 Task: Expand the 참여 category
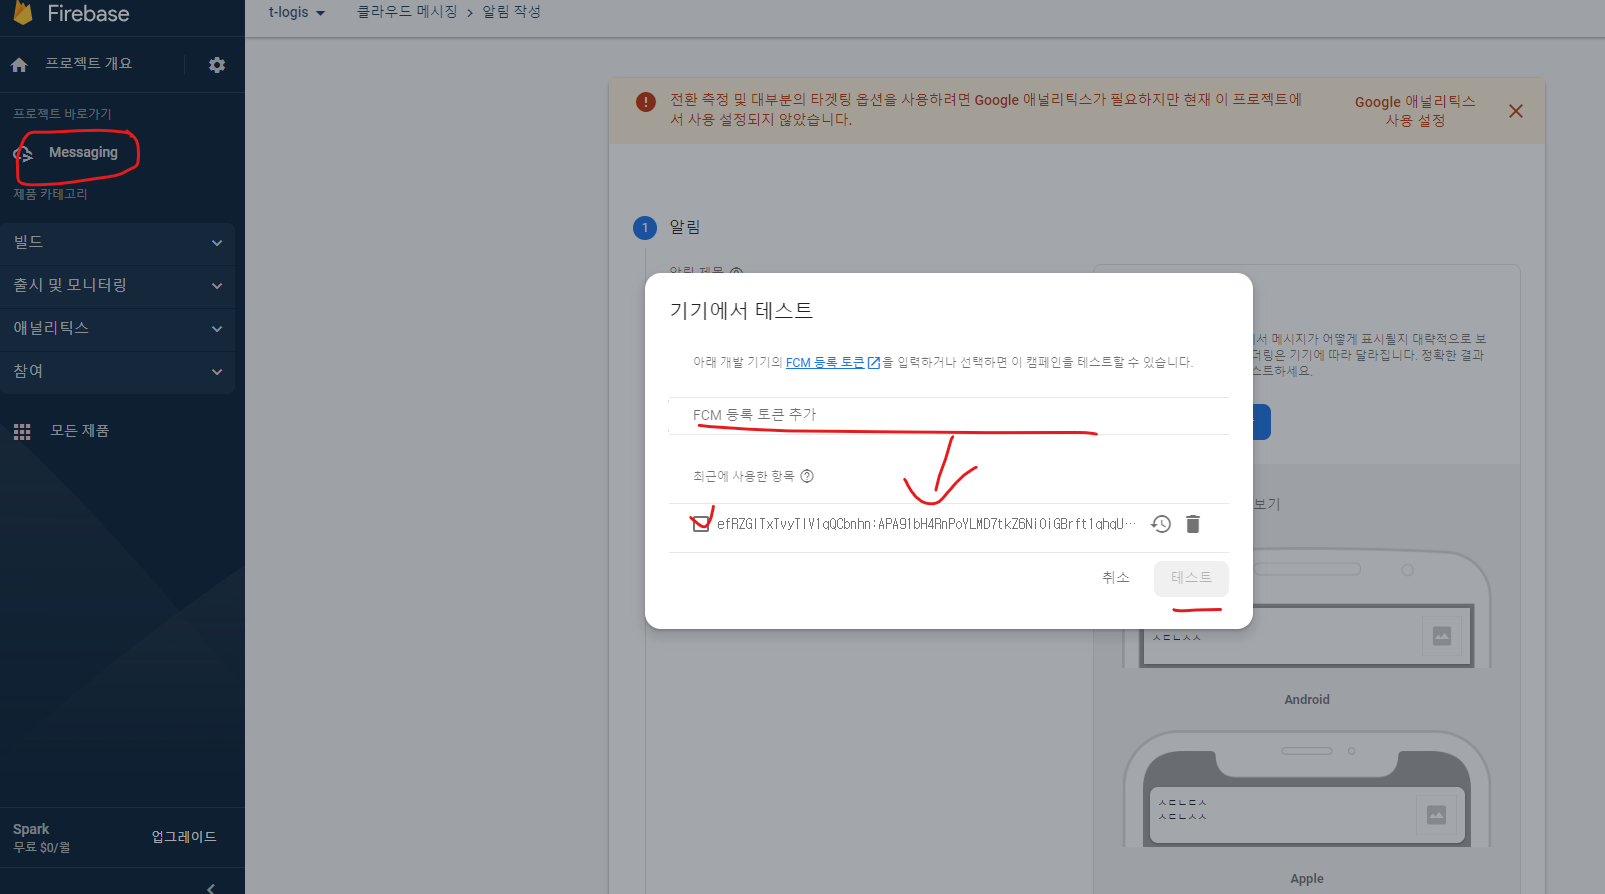(x=118, y=372)
